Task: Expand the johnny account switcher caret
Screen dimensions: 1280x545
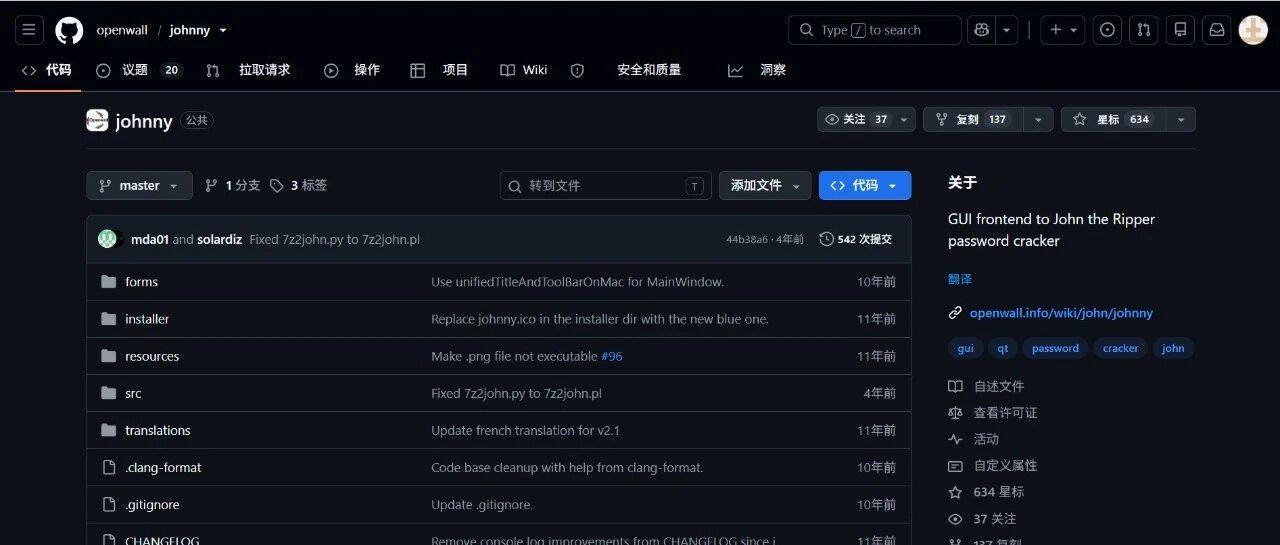Action: tap(223, 30)
